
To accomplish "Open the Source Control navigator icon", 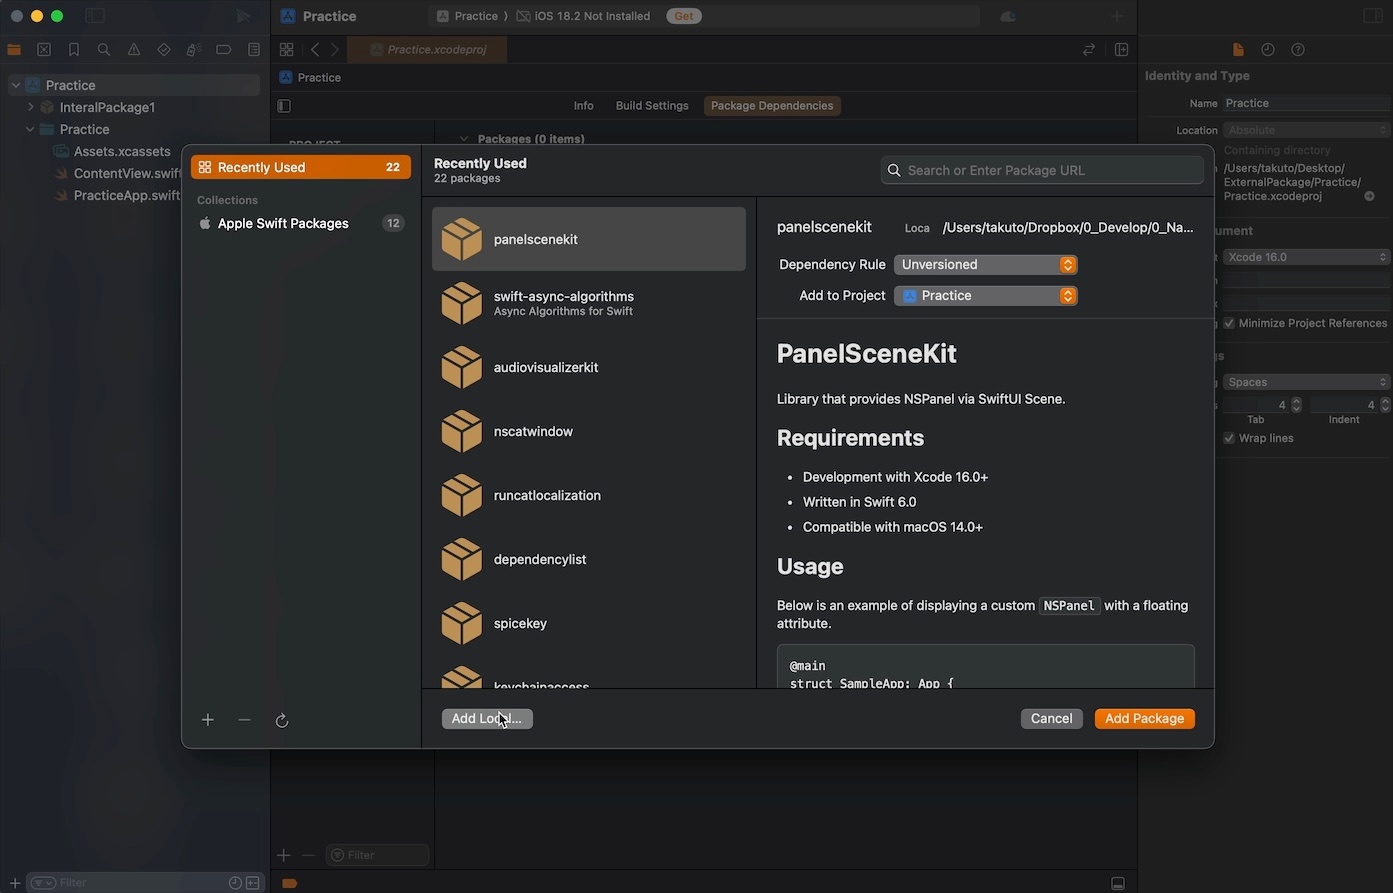I will [44, 49].
